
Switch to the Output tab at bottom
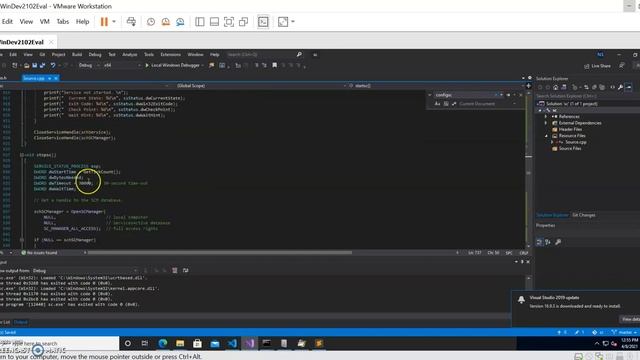pyautogui.click(x=20, y=322)
